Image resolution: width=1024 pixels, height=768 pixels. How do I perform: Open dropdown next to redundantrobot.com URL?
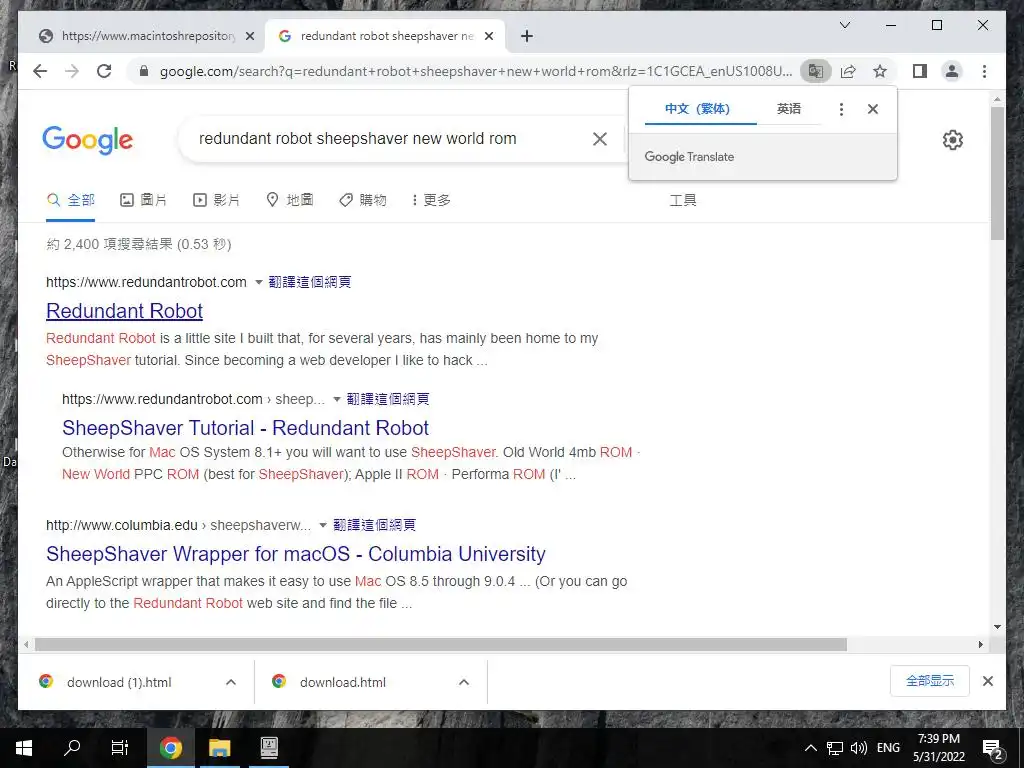coord(258,282)
